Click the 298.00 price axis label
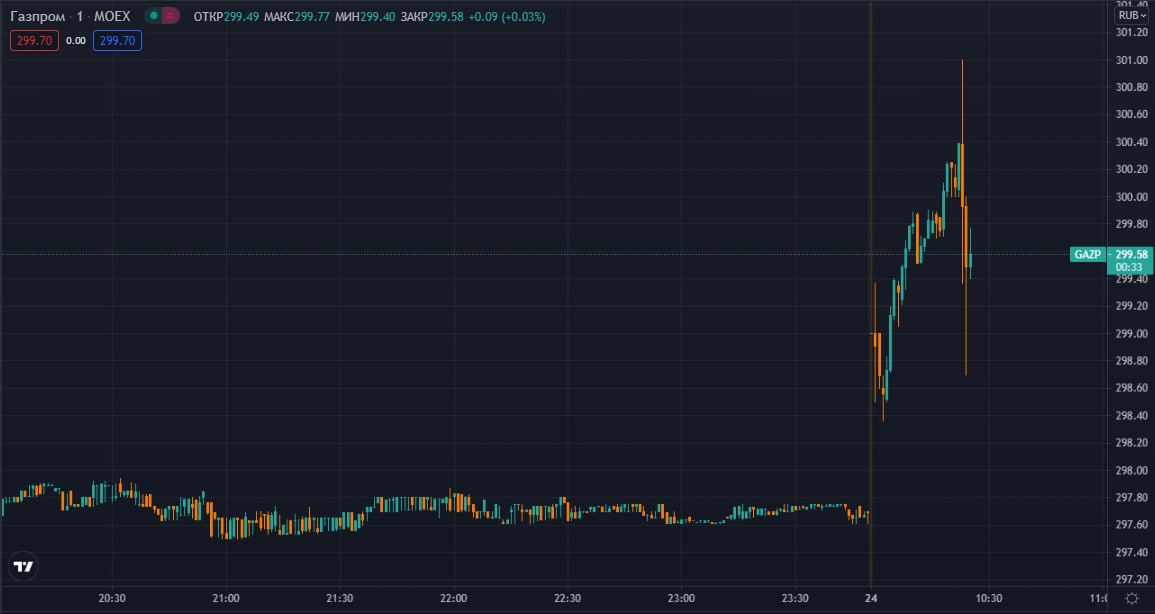 1131,470
